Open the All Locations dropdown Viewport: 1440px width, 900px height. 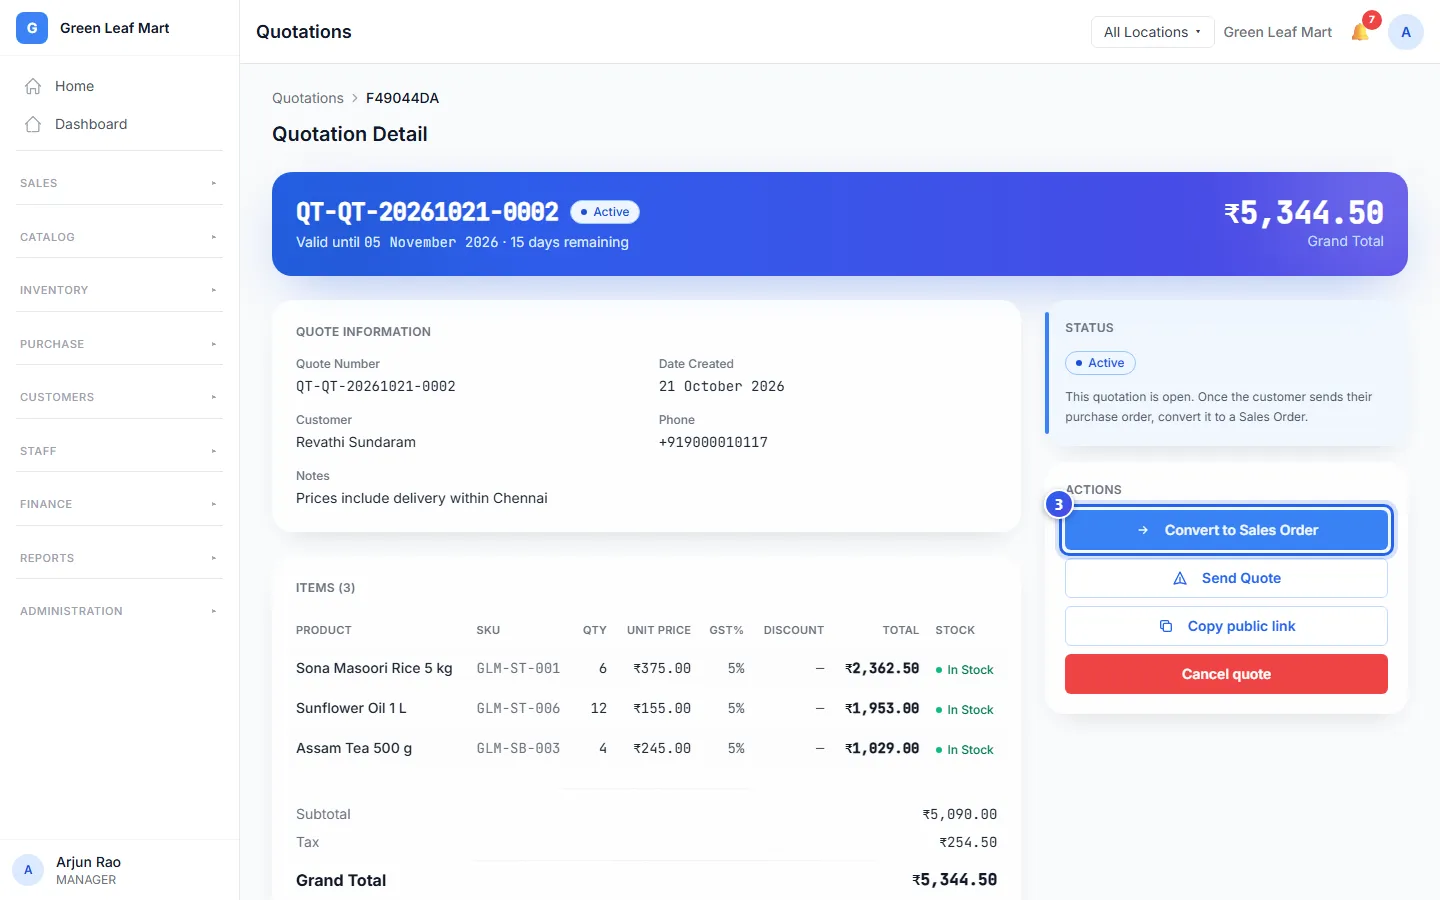click(1152, 32)
